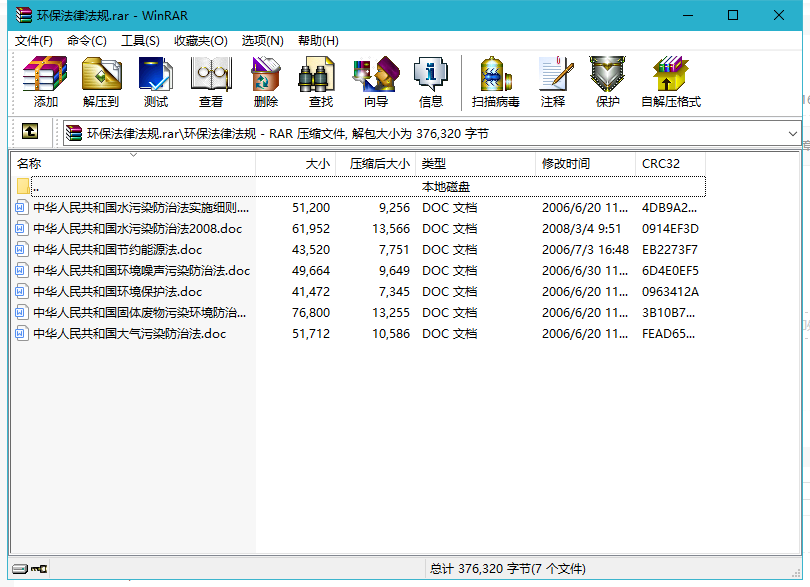Click the 查找 (Find) binoculars icon
The image size is (810, 587).
click(x=316, y=74)
